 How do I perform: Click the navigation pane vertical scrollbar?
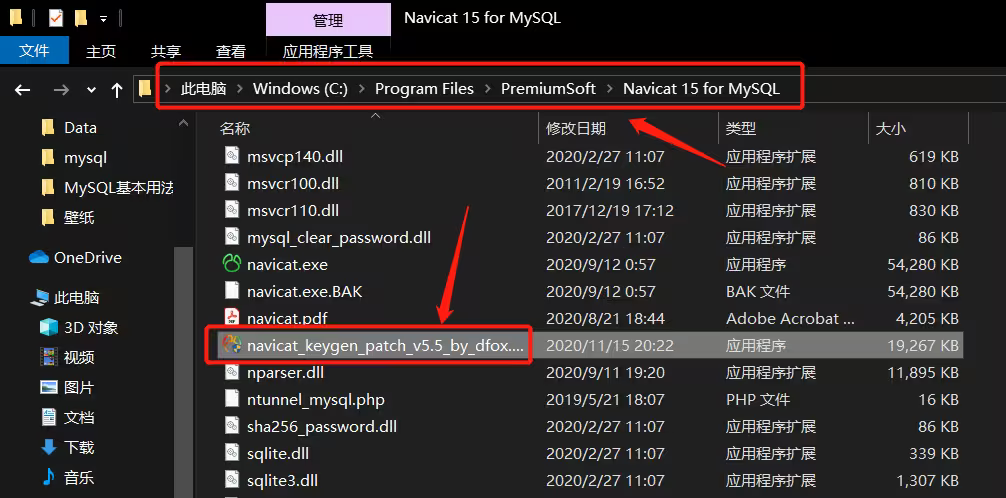(184, 308)
